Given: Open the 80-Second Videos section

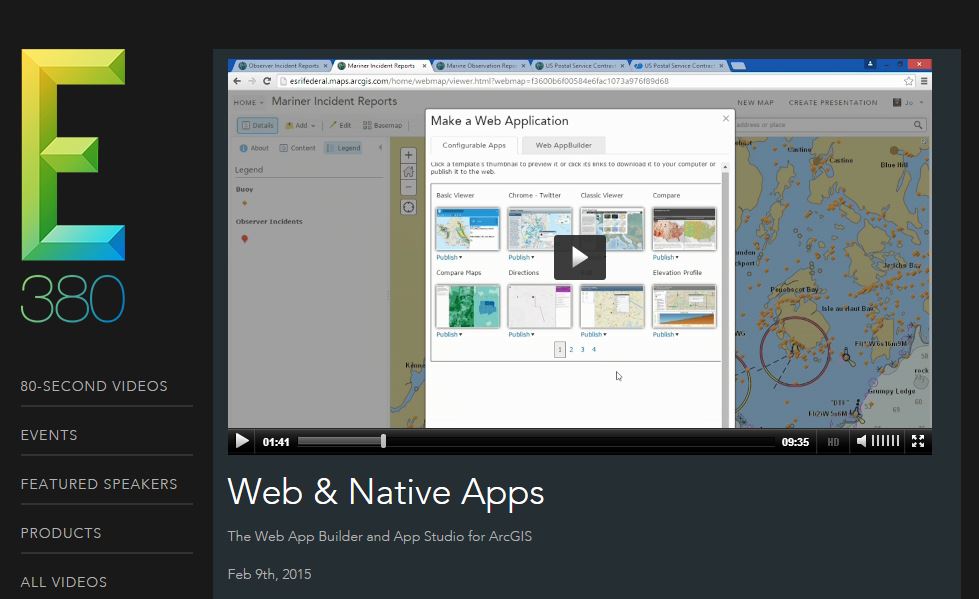Looking at the screenshot, I should coord(94,386).
